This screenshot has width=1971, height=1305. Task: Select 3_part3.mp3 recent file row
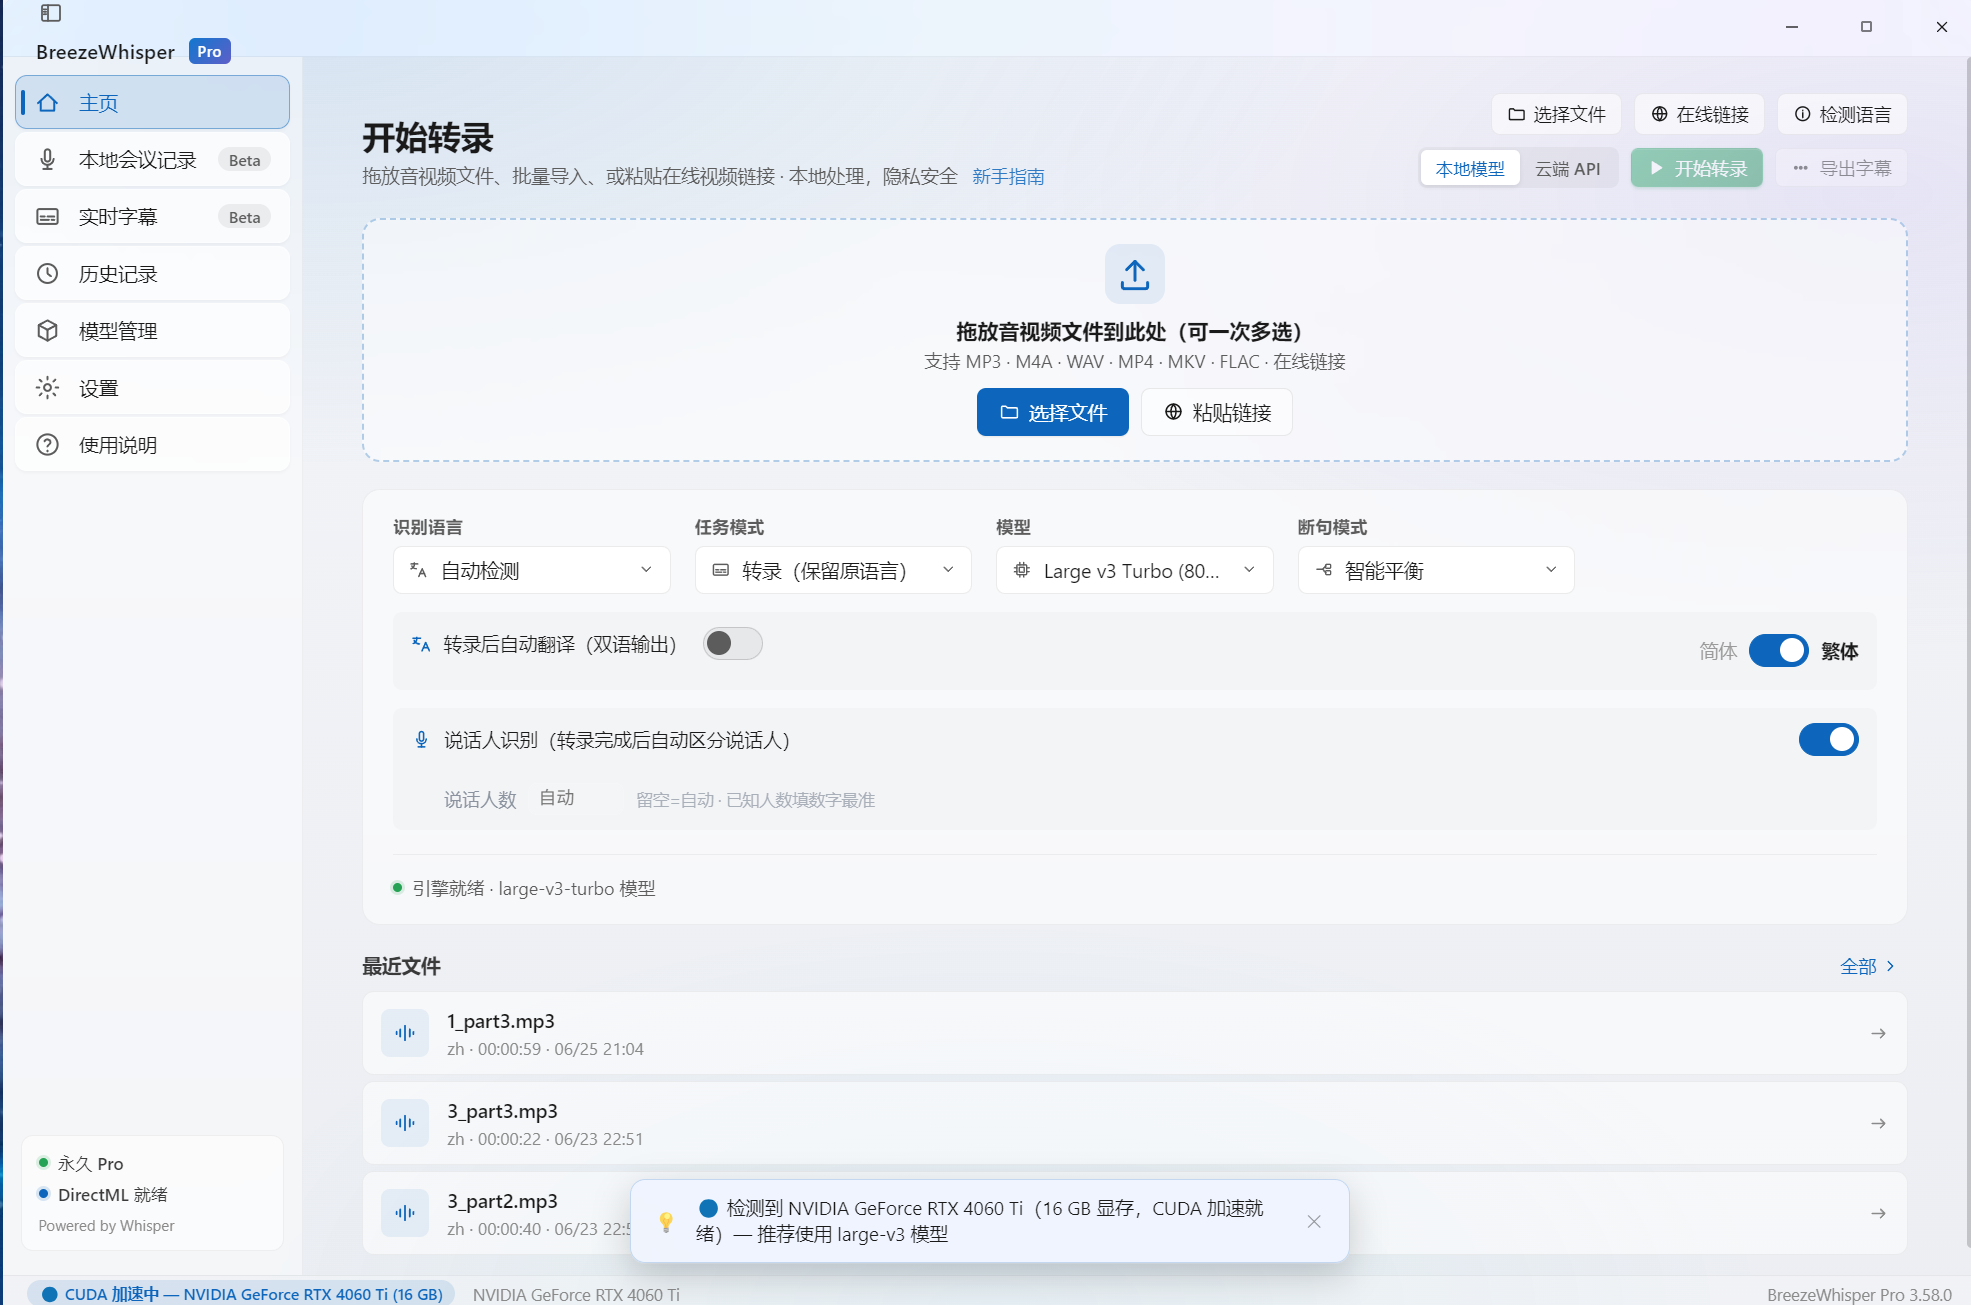[1134, 1123]
